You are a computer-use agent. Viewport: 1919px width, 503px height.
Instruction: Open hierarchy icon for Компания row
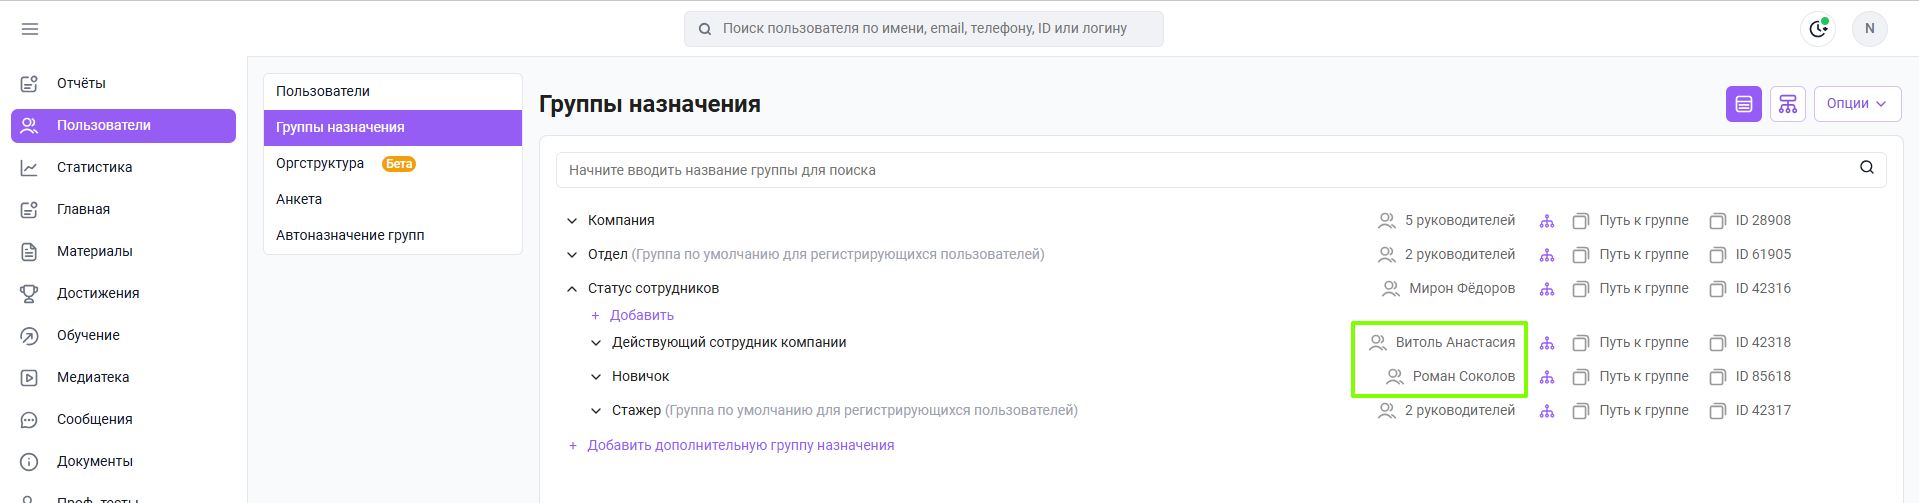1547,221
